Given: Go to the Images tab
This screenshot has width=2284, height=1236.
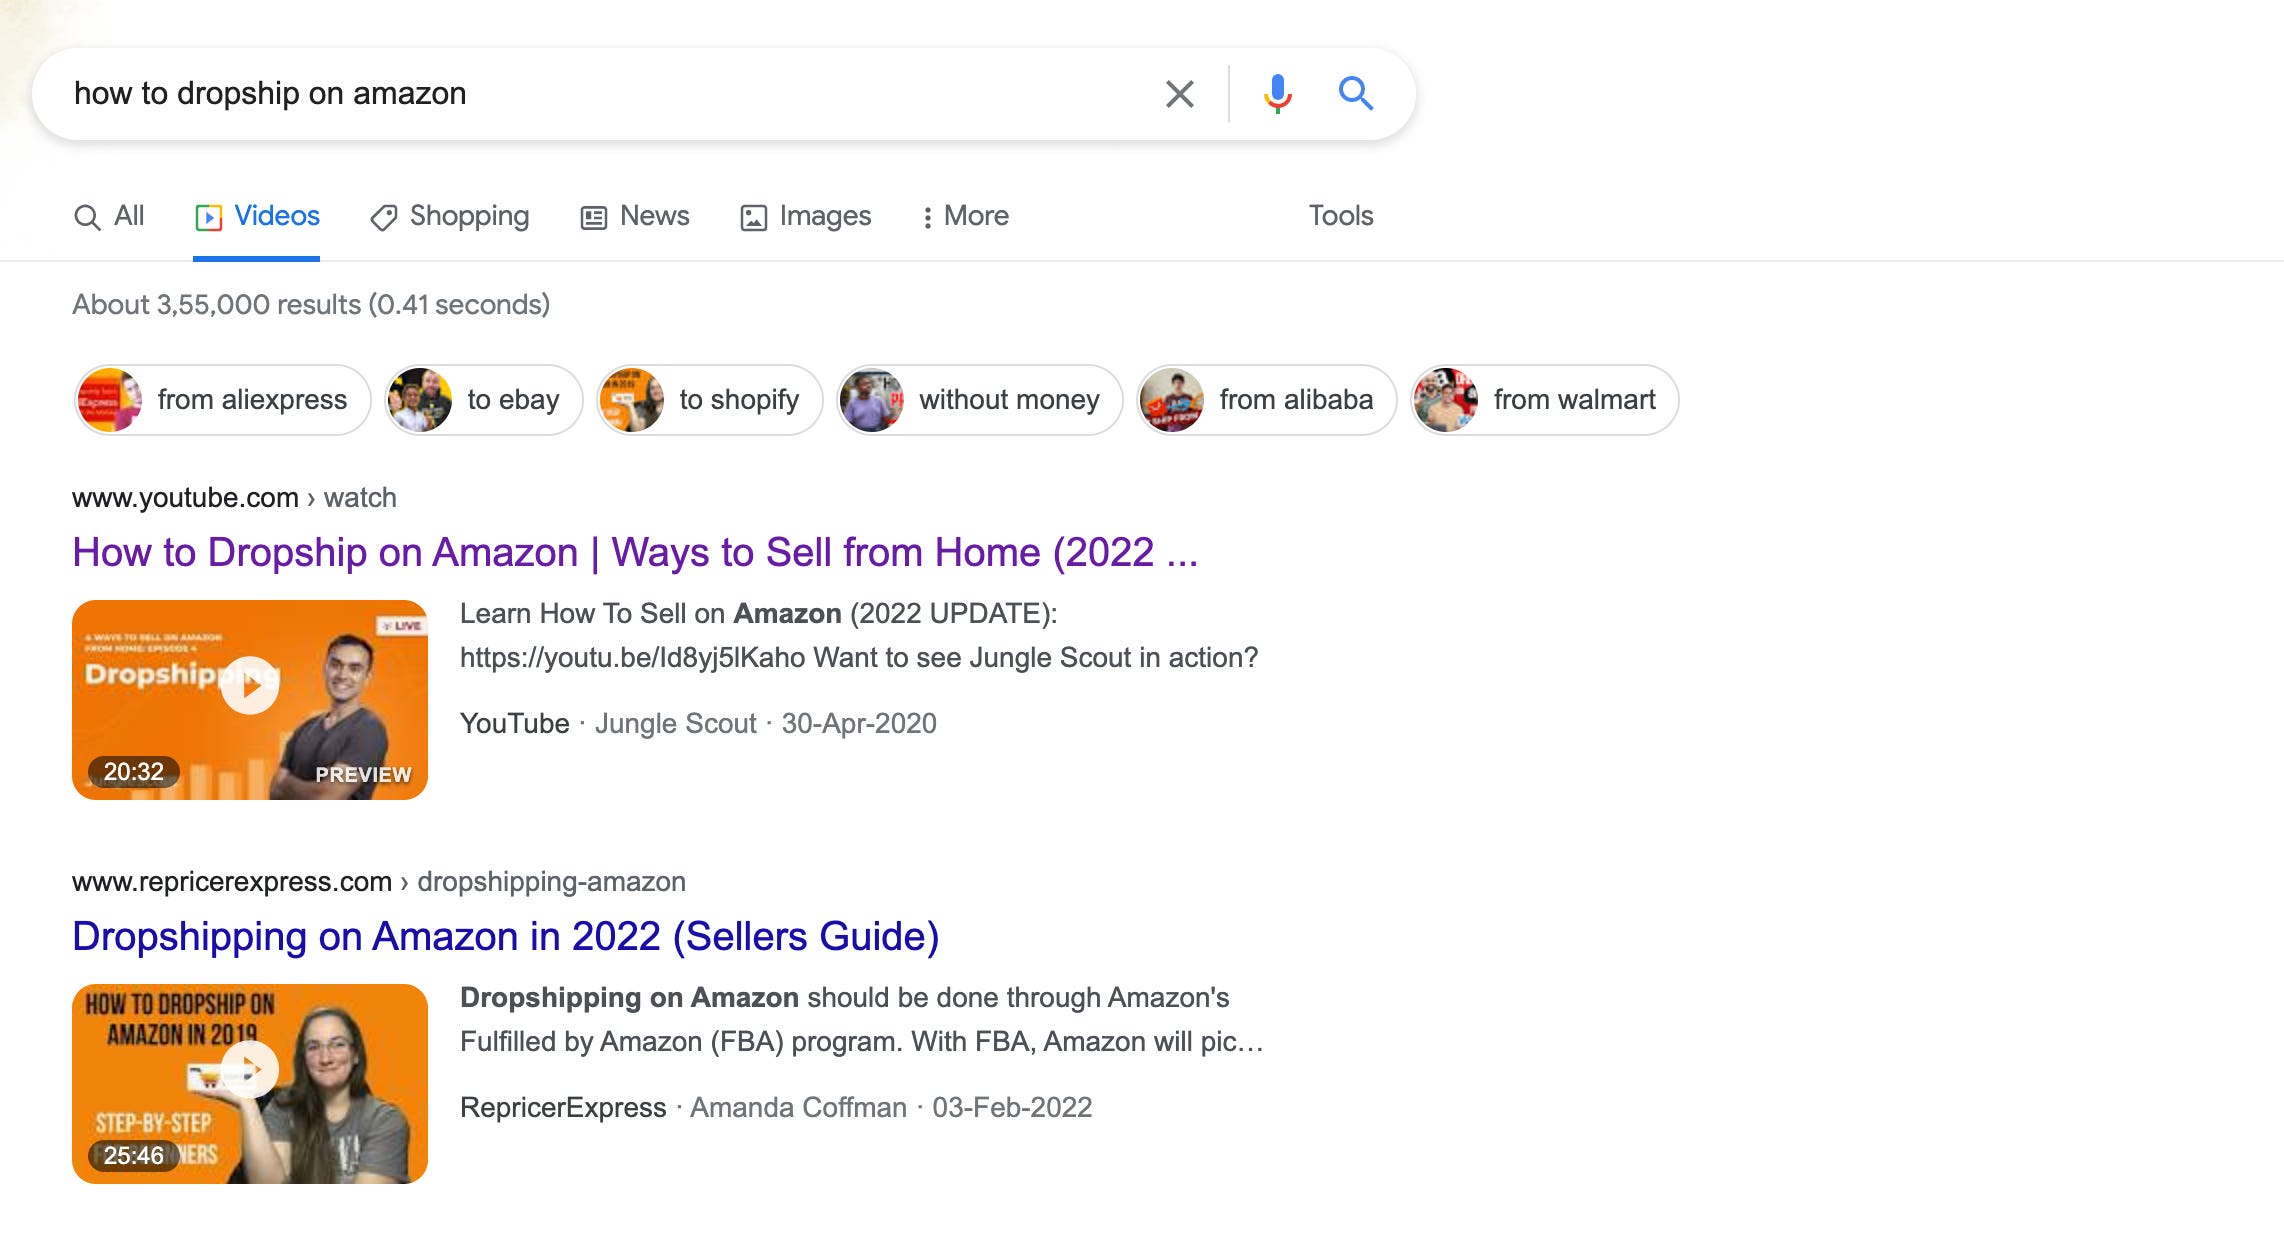Looking at the screenshot, I should click(806, 216).
